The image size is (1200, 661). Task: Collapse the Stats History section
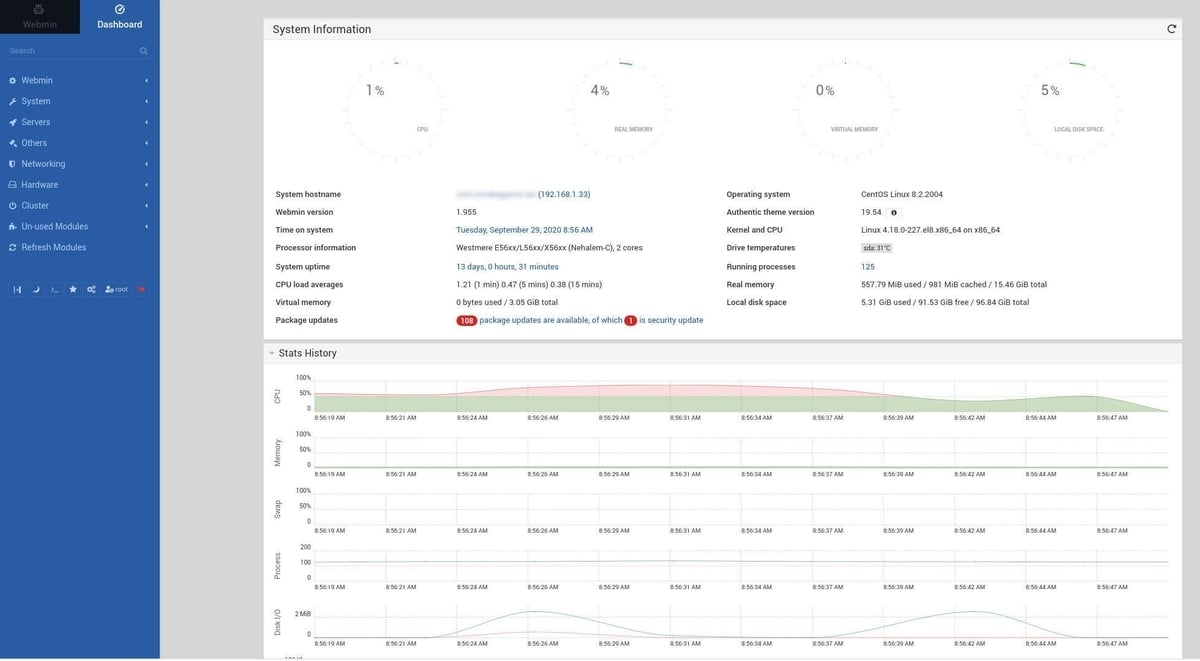pyautogui.click(x=270, y=352)
